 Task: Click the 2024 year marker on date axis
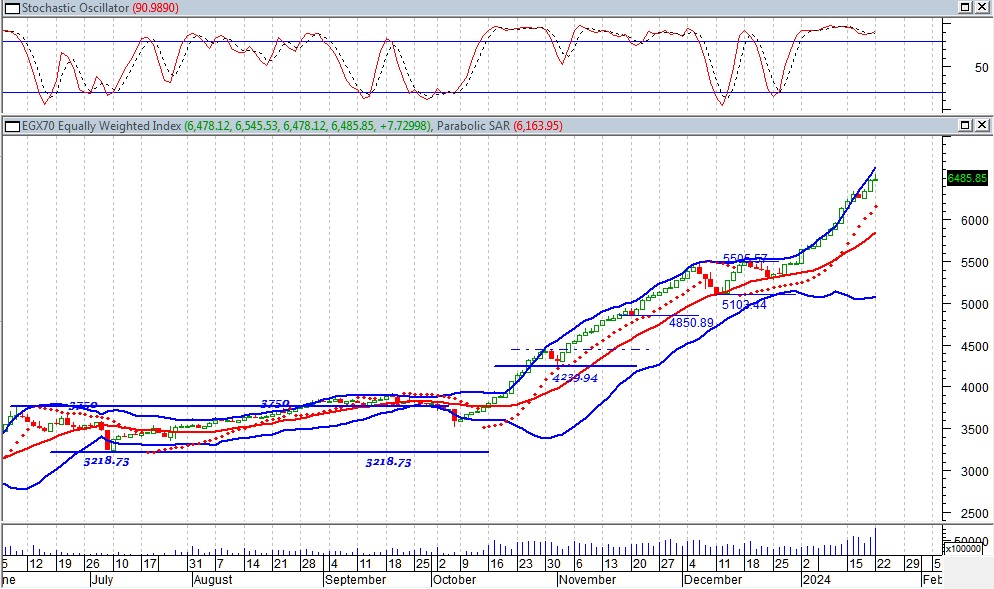[x=817, y=579]
